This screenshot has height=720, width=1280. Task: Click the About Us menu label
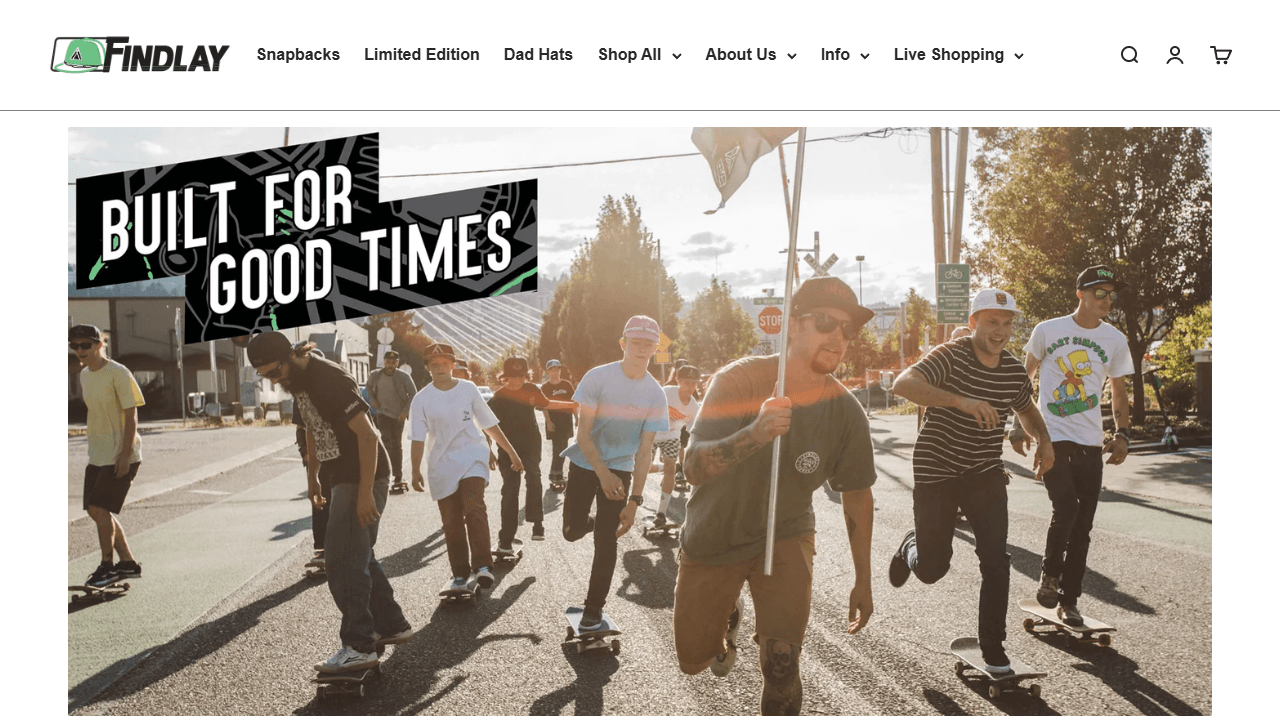click(x=741, y=55)
